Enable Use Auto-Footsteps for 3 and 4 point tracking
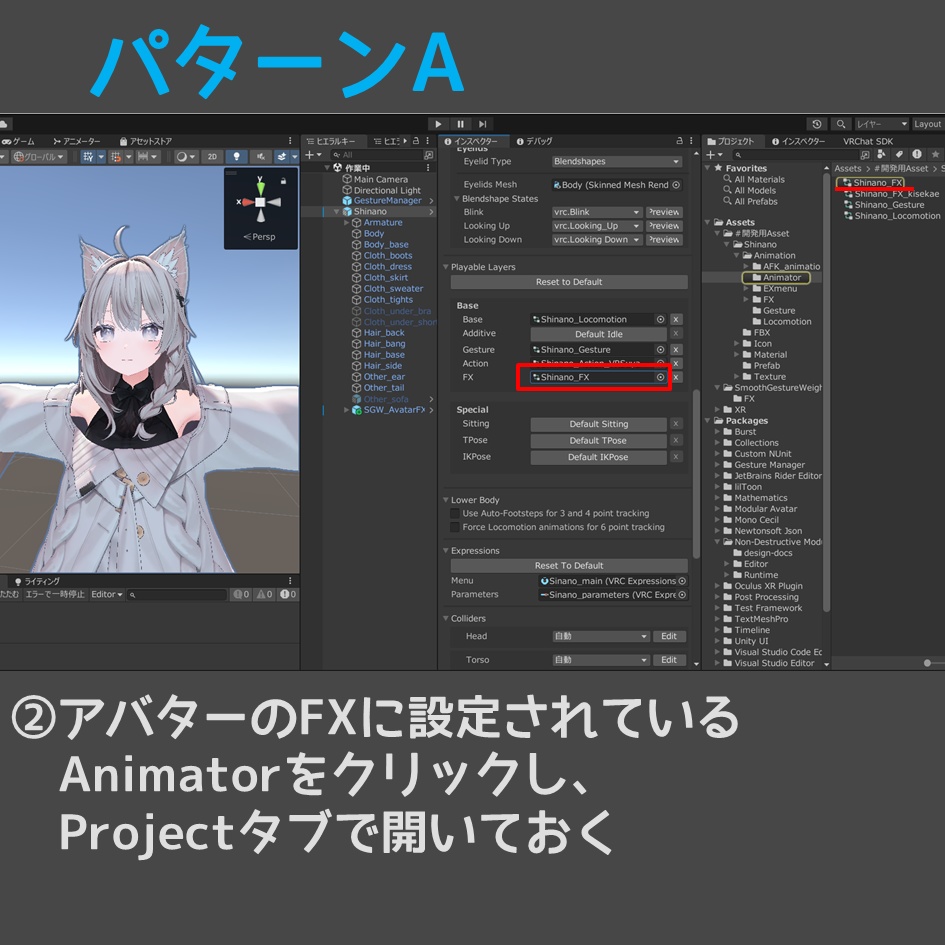The height and width of the screenshot is (945, 945). (453, 513)
